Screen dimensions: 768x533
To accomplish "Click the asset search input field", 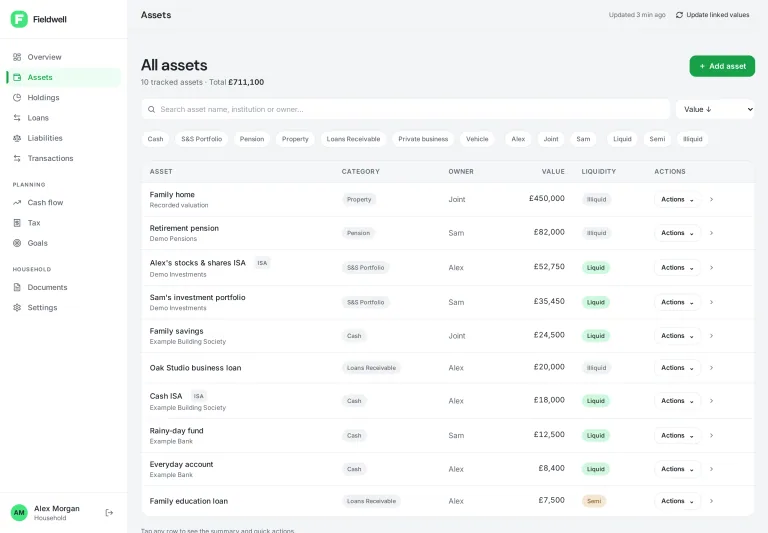I will click(x=406, y=109).
